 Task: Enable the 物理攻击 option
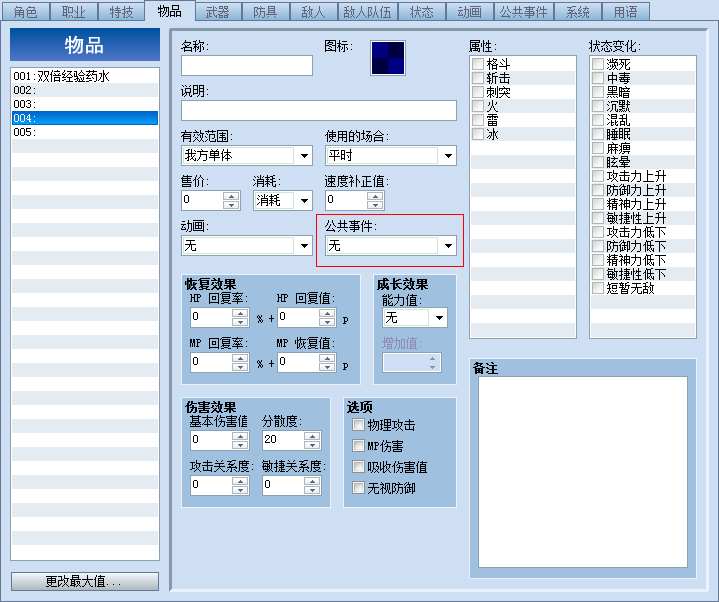pos(358,425)
